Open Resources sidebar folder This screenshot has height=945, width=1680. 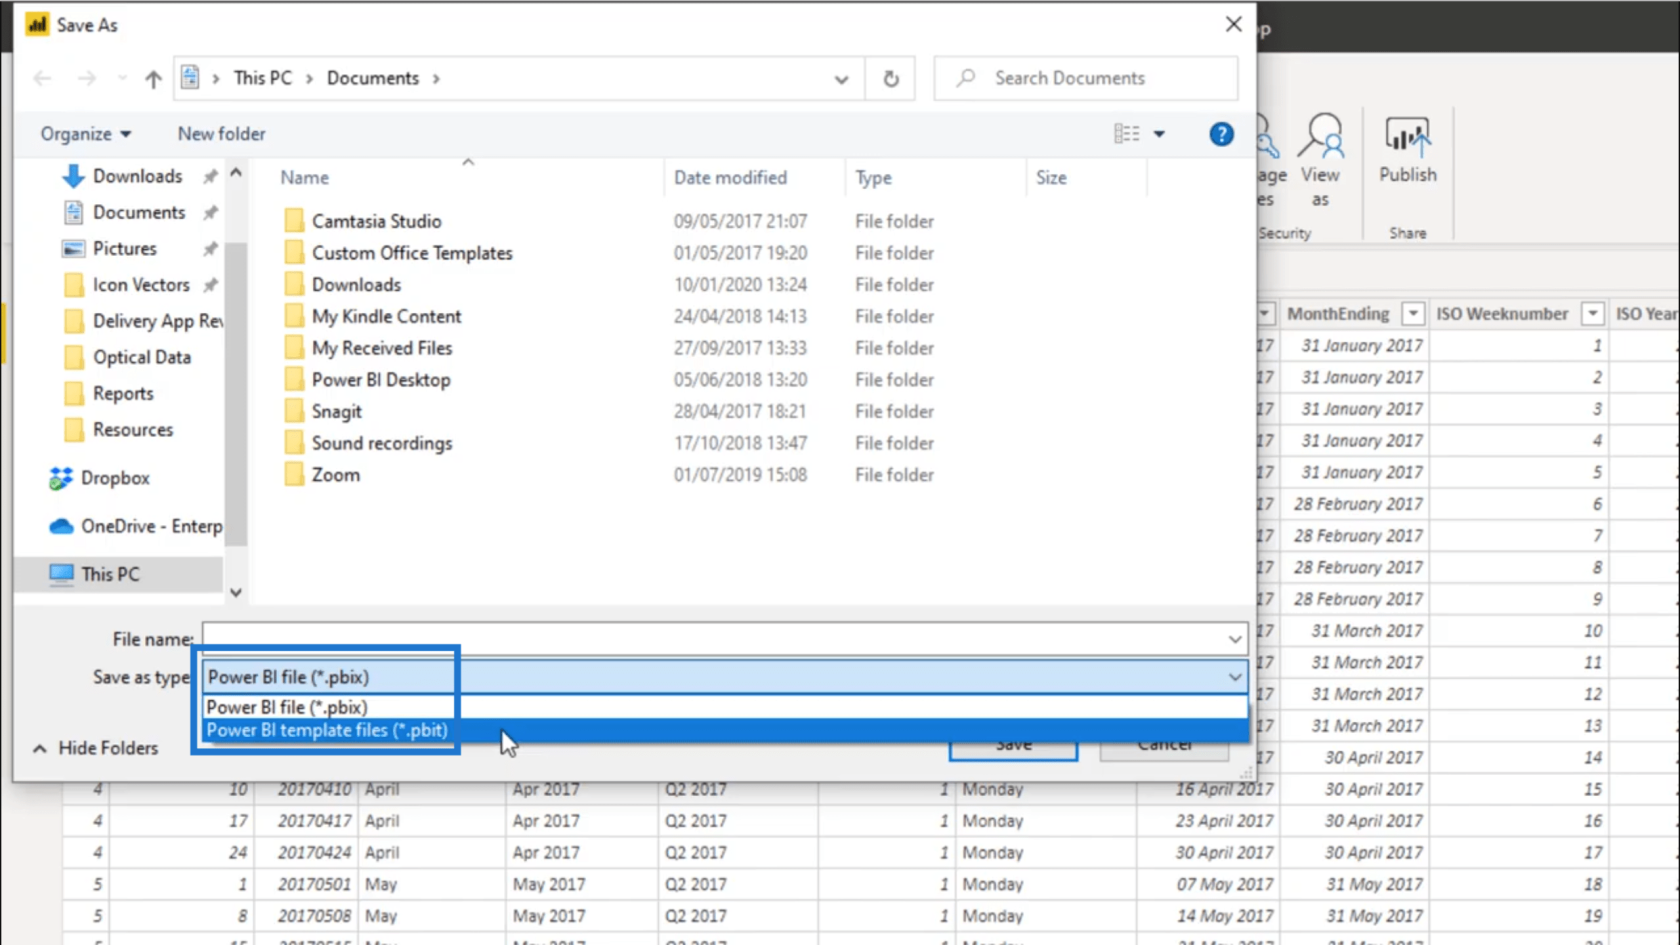click(132, 429)
